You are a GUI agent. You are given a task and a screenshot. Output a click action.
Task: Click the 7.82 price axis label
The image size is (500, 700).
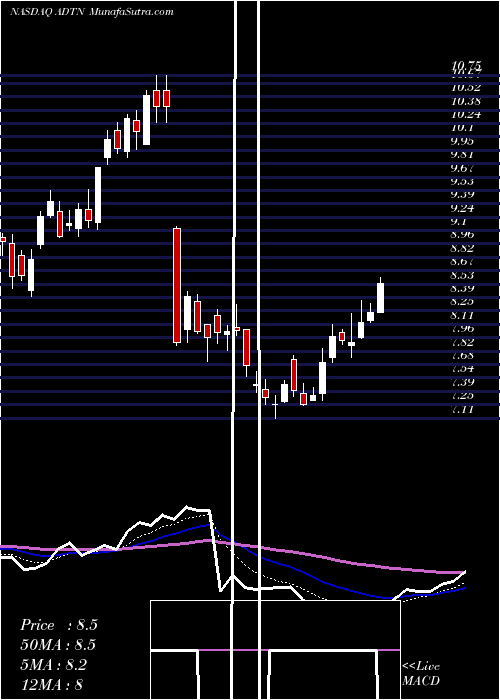click(463, 342)
